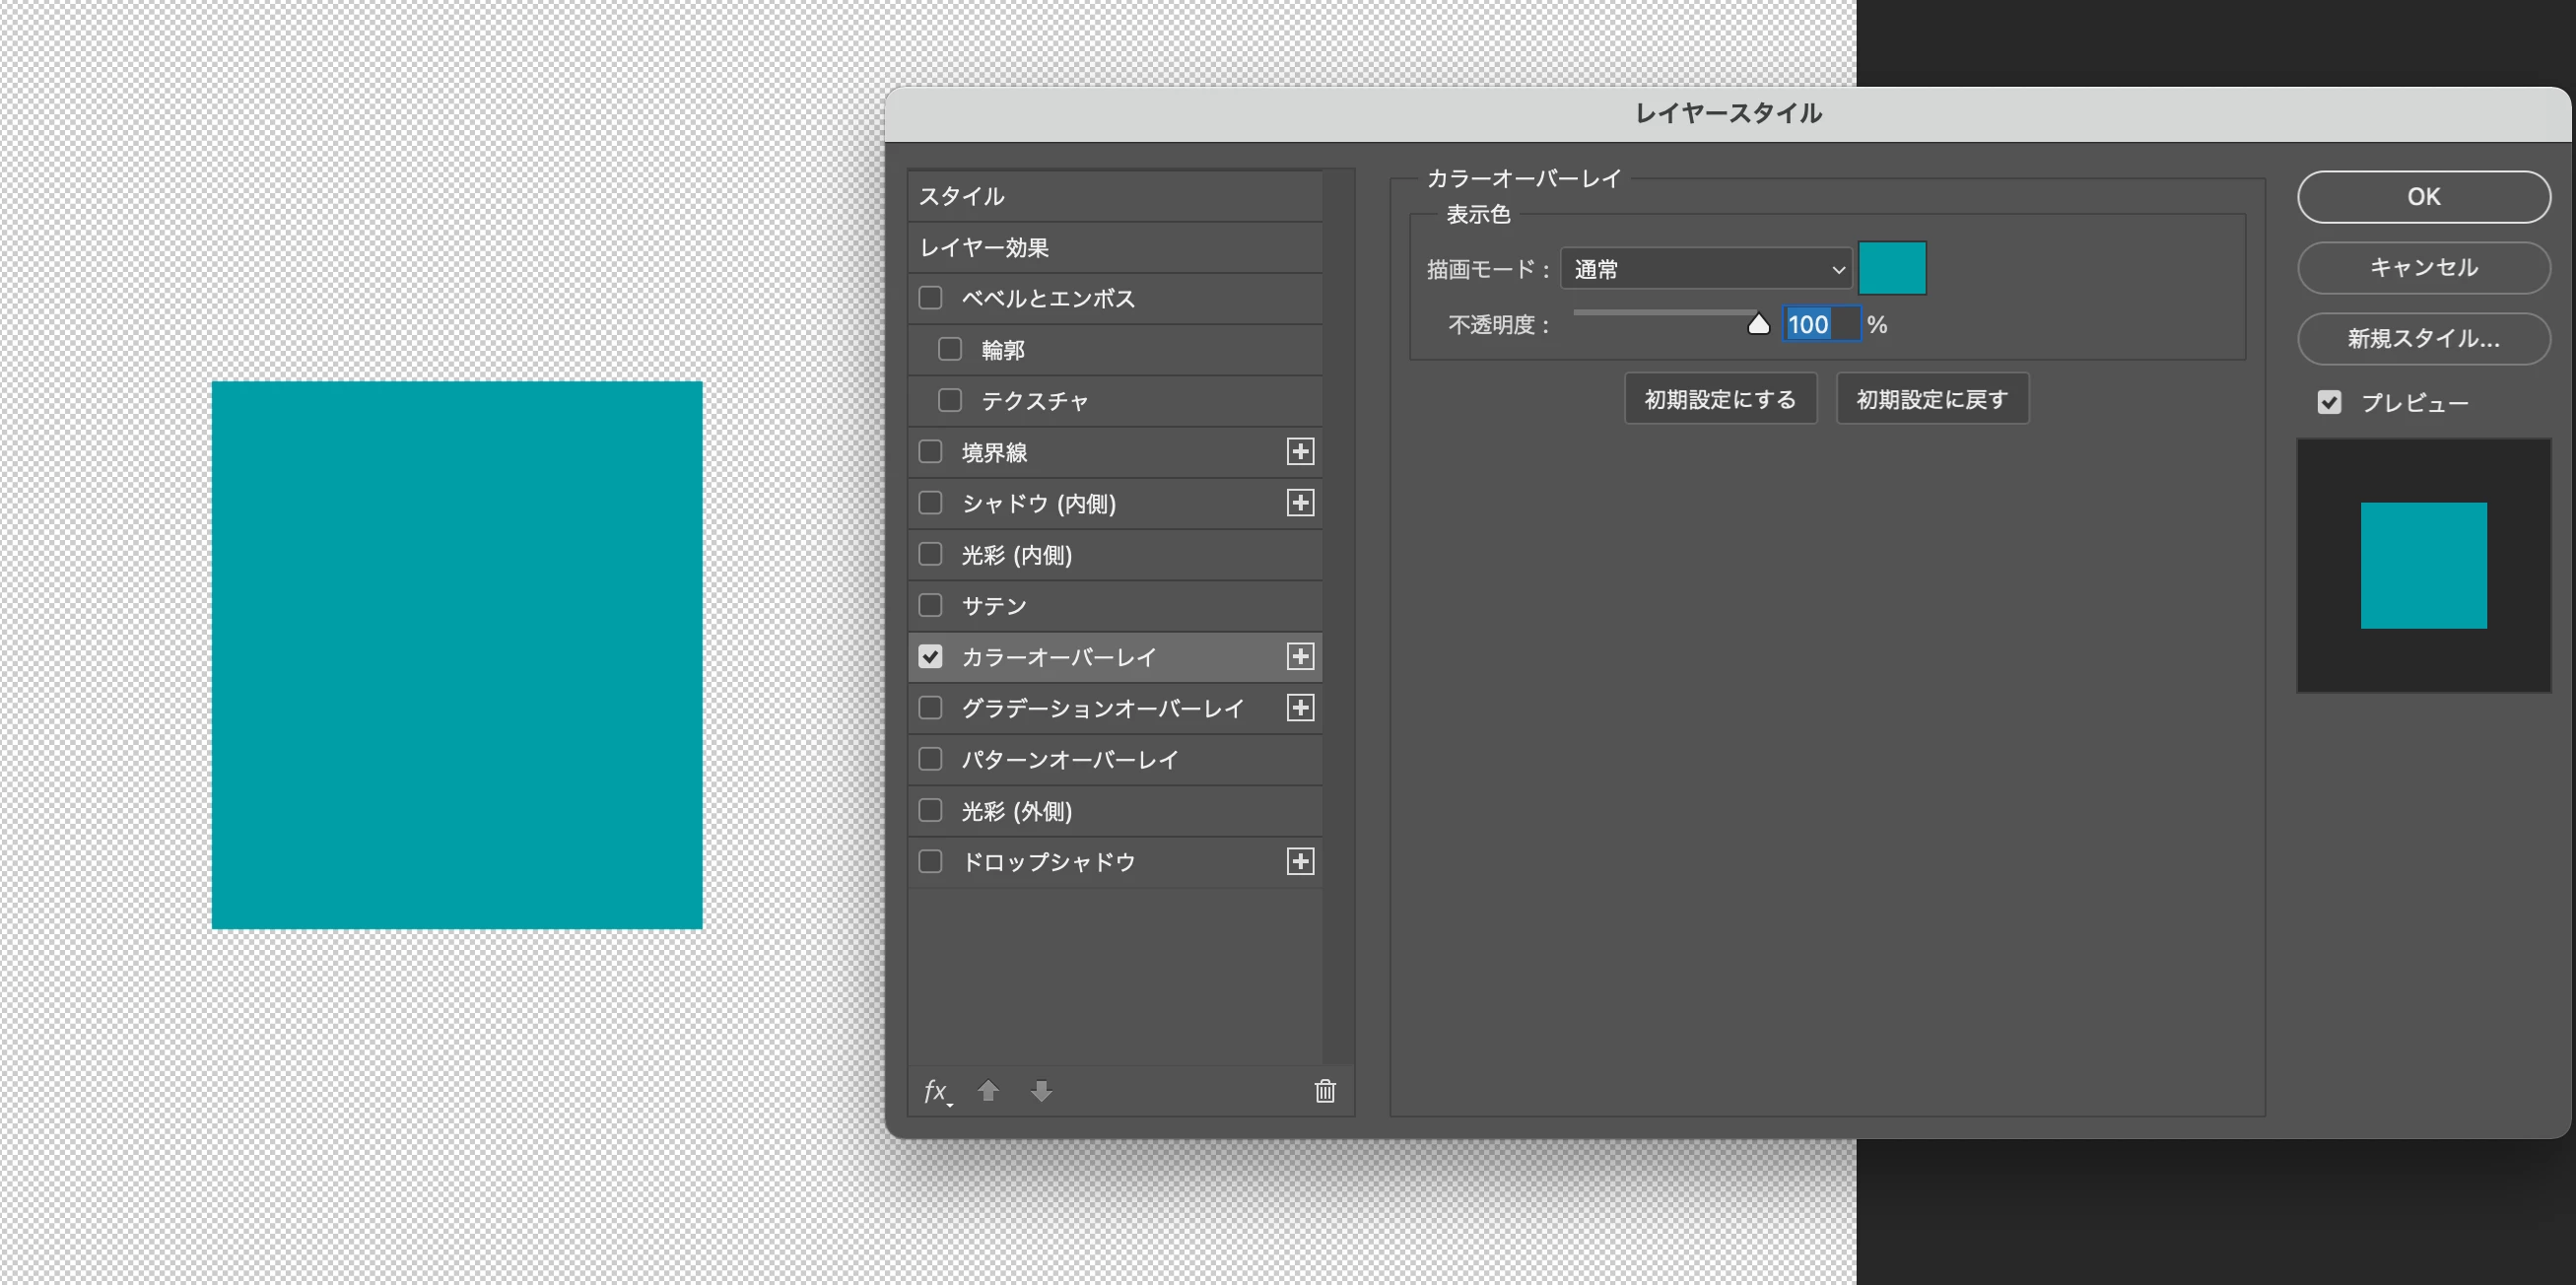The height and width of the screenshot is (1285, 2576).
Task: Open the 描画モード dropdown
Action: click(1706, 269)
